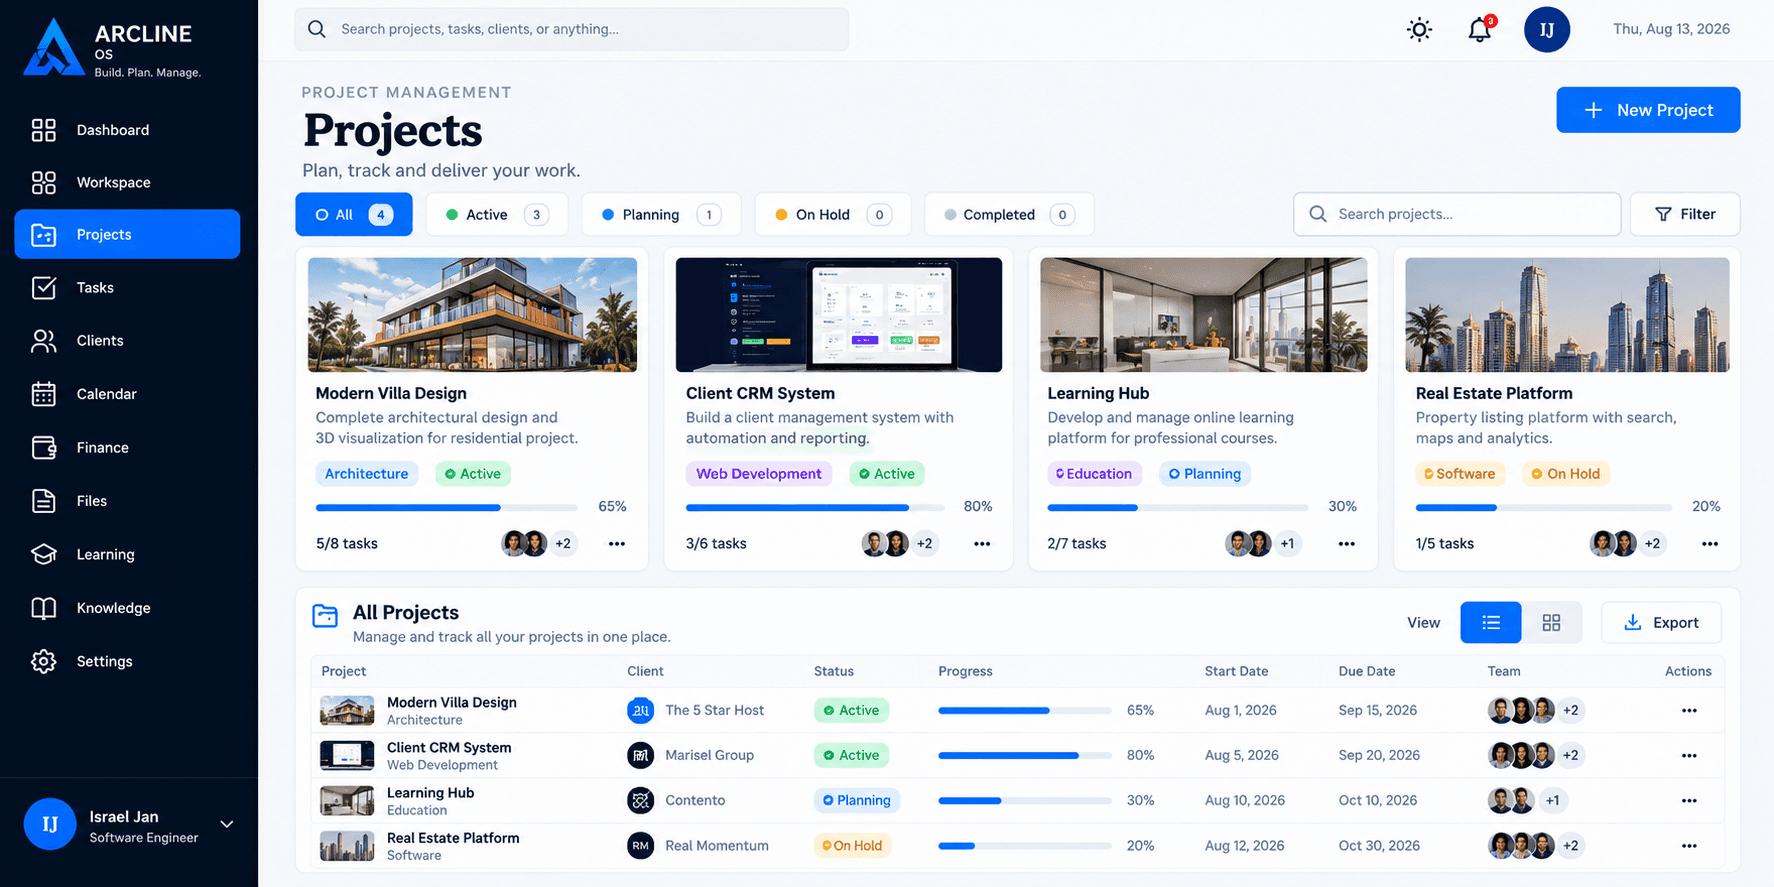Viewport: 1774px width, 887px height.
Task: Show On Hold projects tab
Action: coord(833,214)
